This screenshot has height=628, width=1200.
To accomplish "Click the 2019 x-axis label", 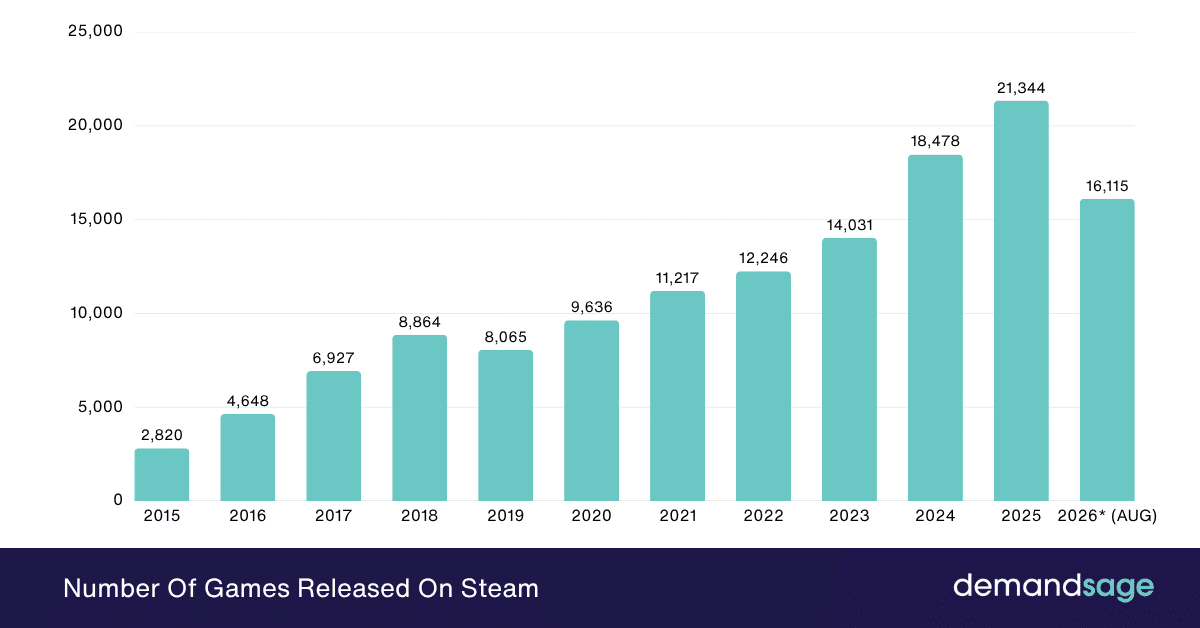I will pos(505,517).
